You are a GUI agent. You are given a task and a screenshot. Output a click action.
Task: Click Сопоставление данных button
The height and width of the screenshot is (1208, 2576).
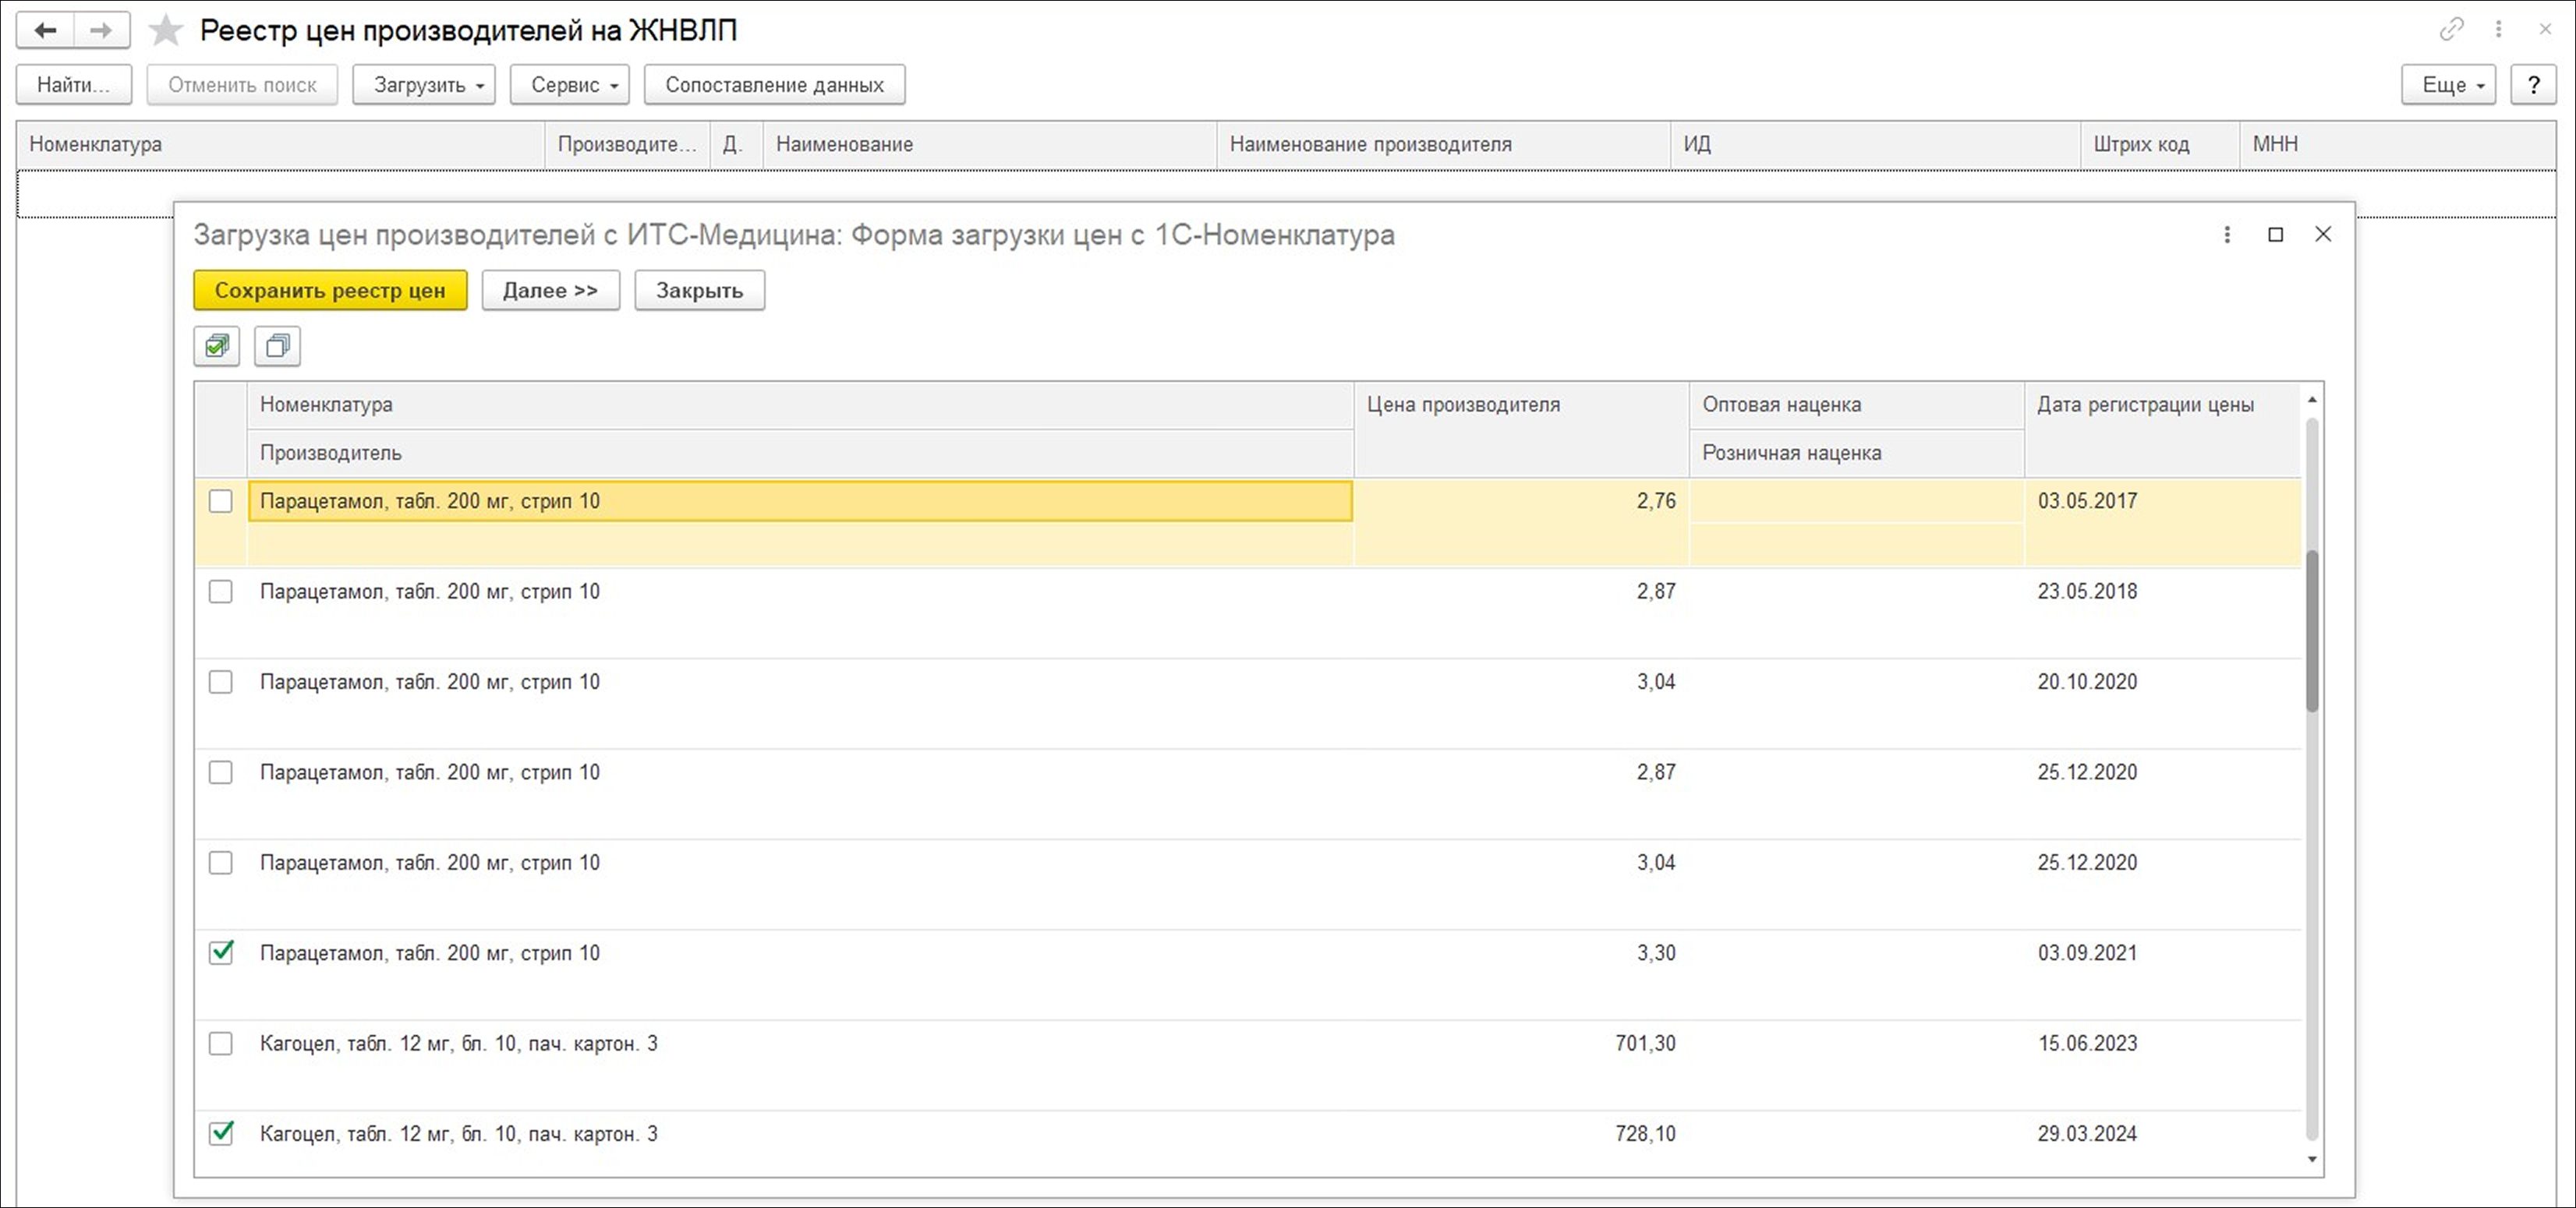[774, 85]
